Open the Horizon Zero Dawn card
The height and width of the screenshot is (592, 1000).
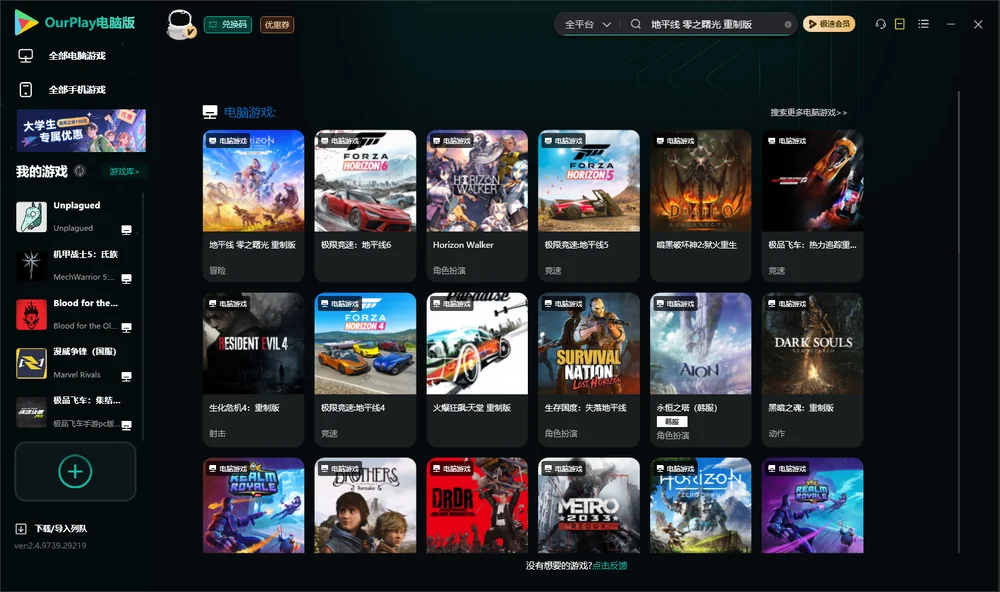coord(701,505)
